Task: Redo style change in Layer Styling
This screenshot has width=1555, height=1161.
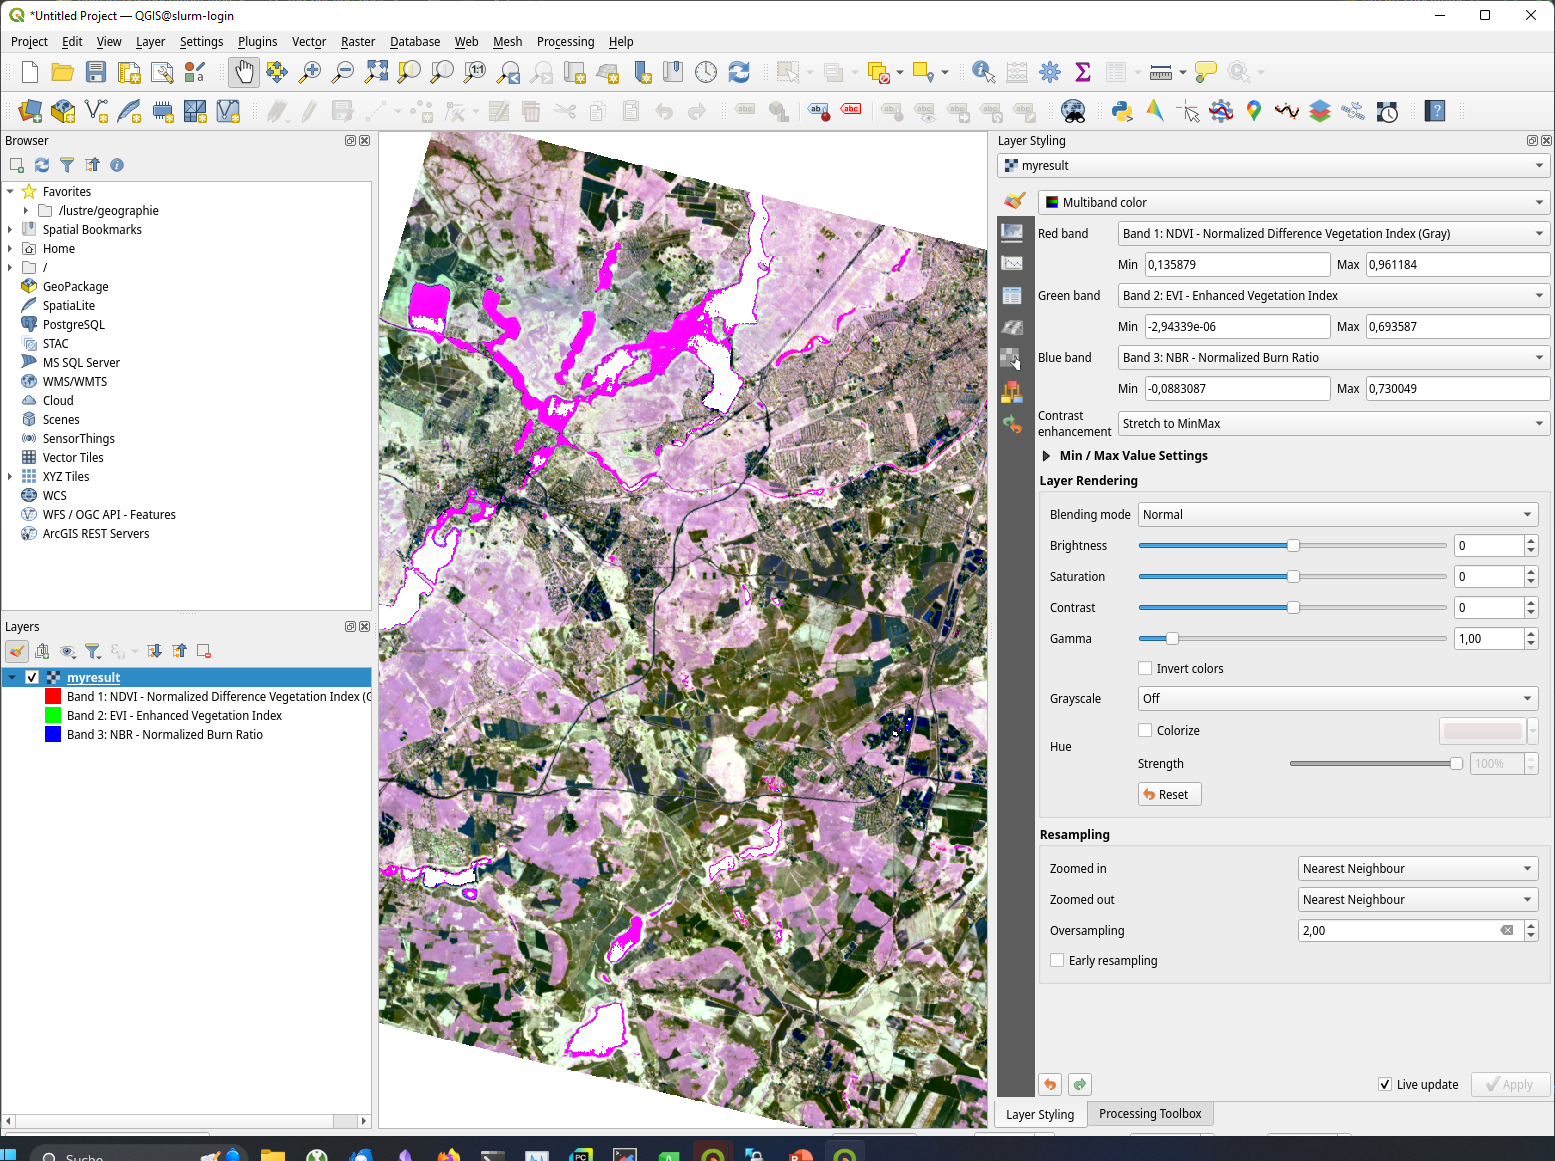Action: [x=1080, y=1085]
